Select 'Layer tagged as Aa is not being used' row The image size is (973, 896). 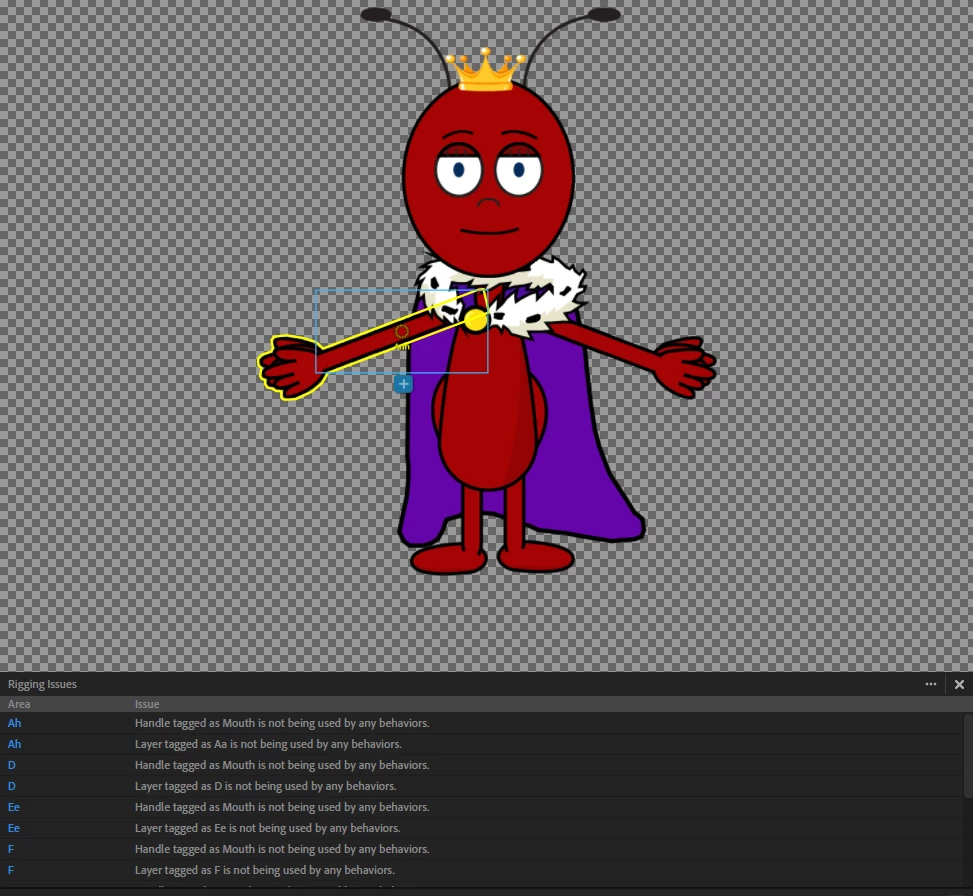coord(482,744)
